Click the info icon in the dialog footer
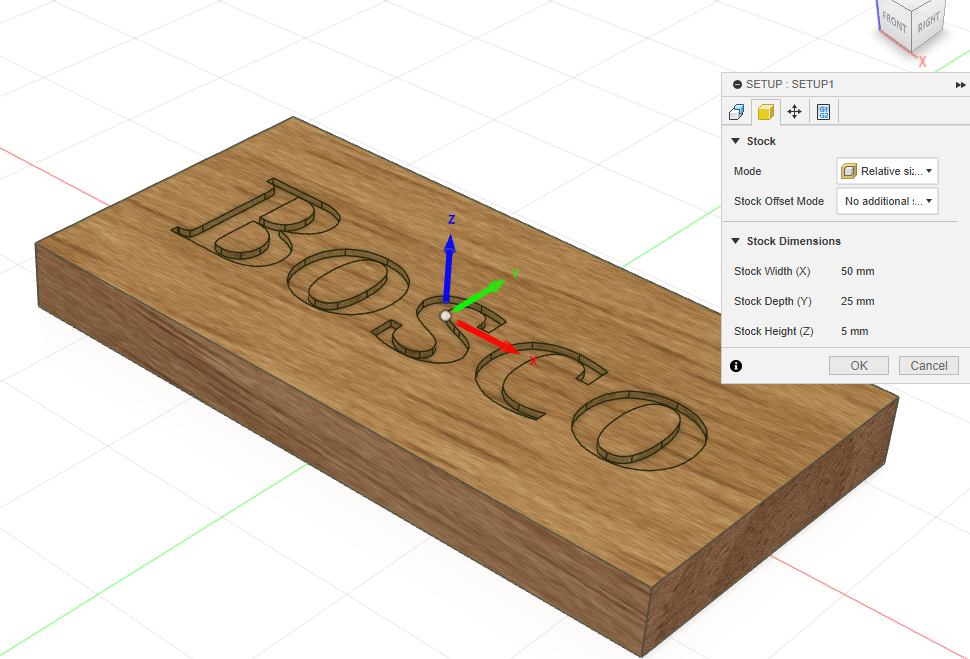The image size is (970, 659). [736, 366]
